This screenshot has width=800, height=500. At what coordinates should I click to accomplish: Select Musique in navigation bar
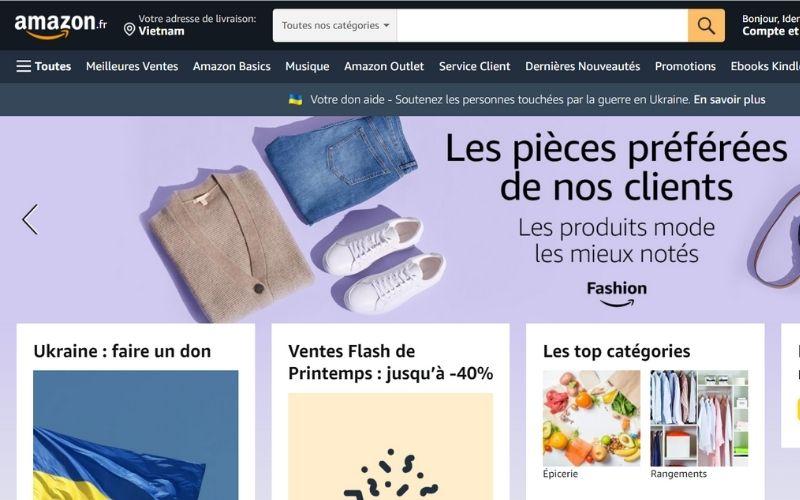click(x=307, y=66)
